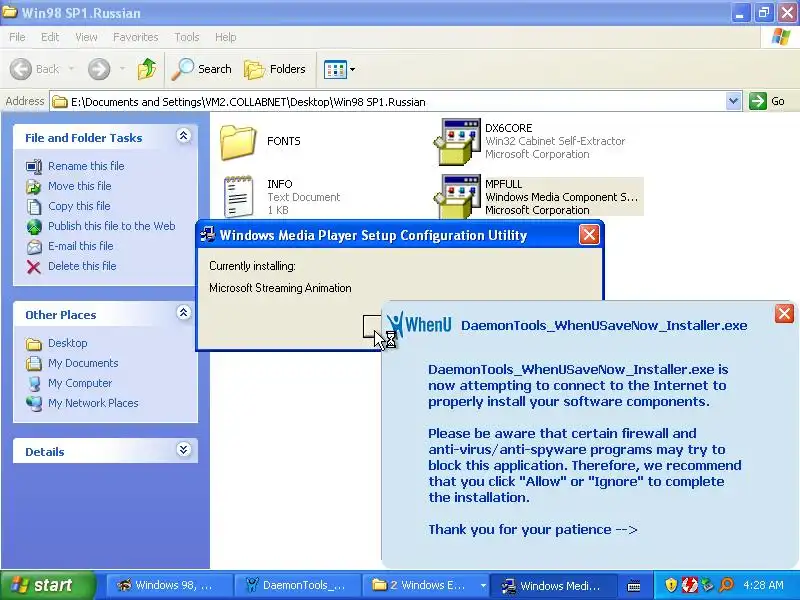Collapse the Other Places panel
Screen dimensions: 800x600
pos(184,313)
